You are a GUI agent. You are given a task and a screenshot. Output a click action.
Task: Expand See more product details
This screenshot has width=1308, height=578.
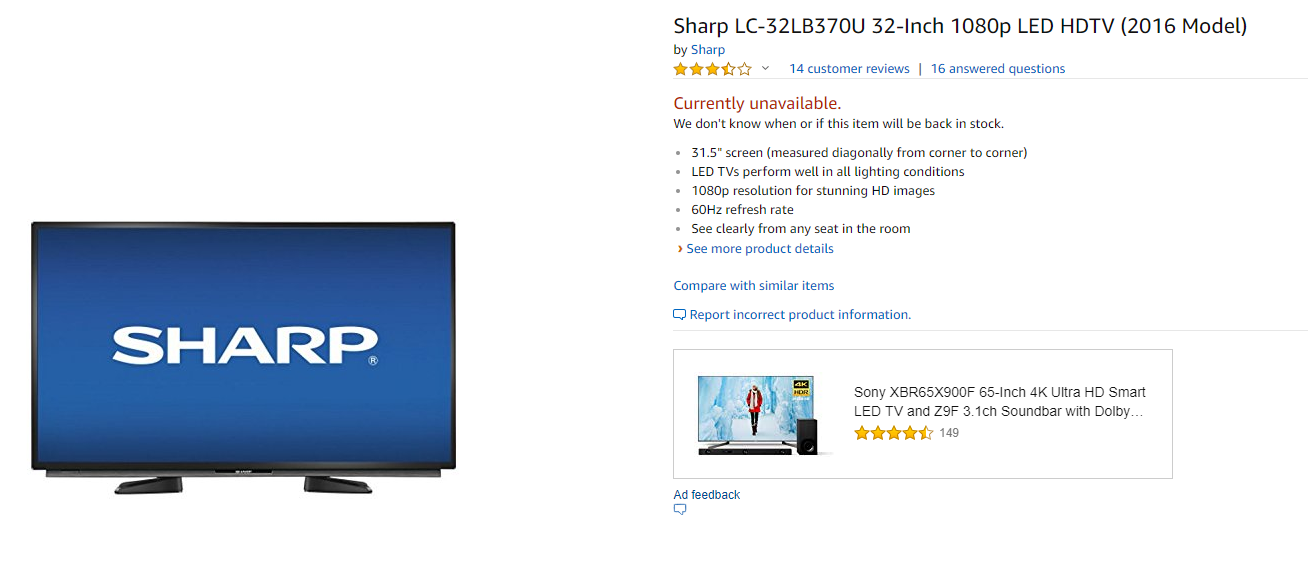pos(760,249)
